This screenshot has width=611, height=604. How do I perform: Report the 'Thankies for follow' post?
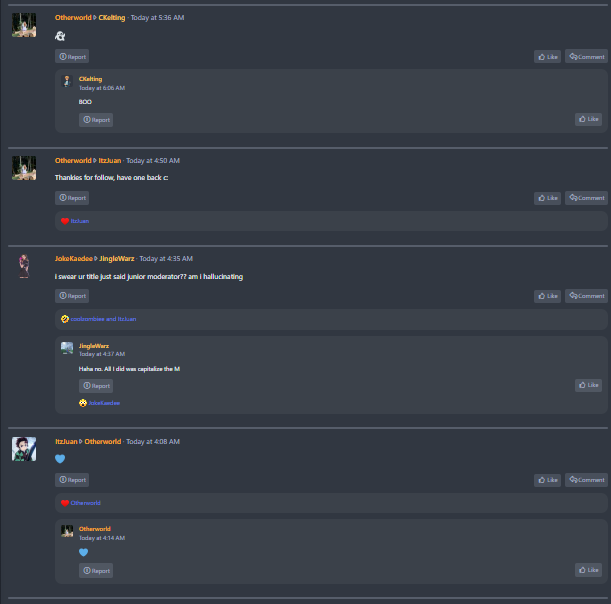coord(72,198)
